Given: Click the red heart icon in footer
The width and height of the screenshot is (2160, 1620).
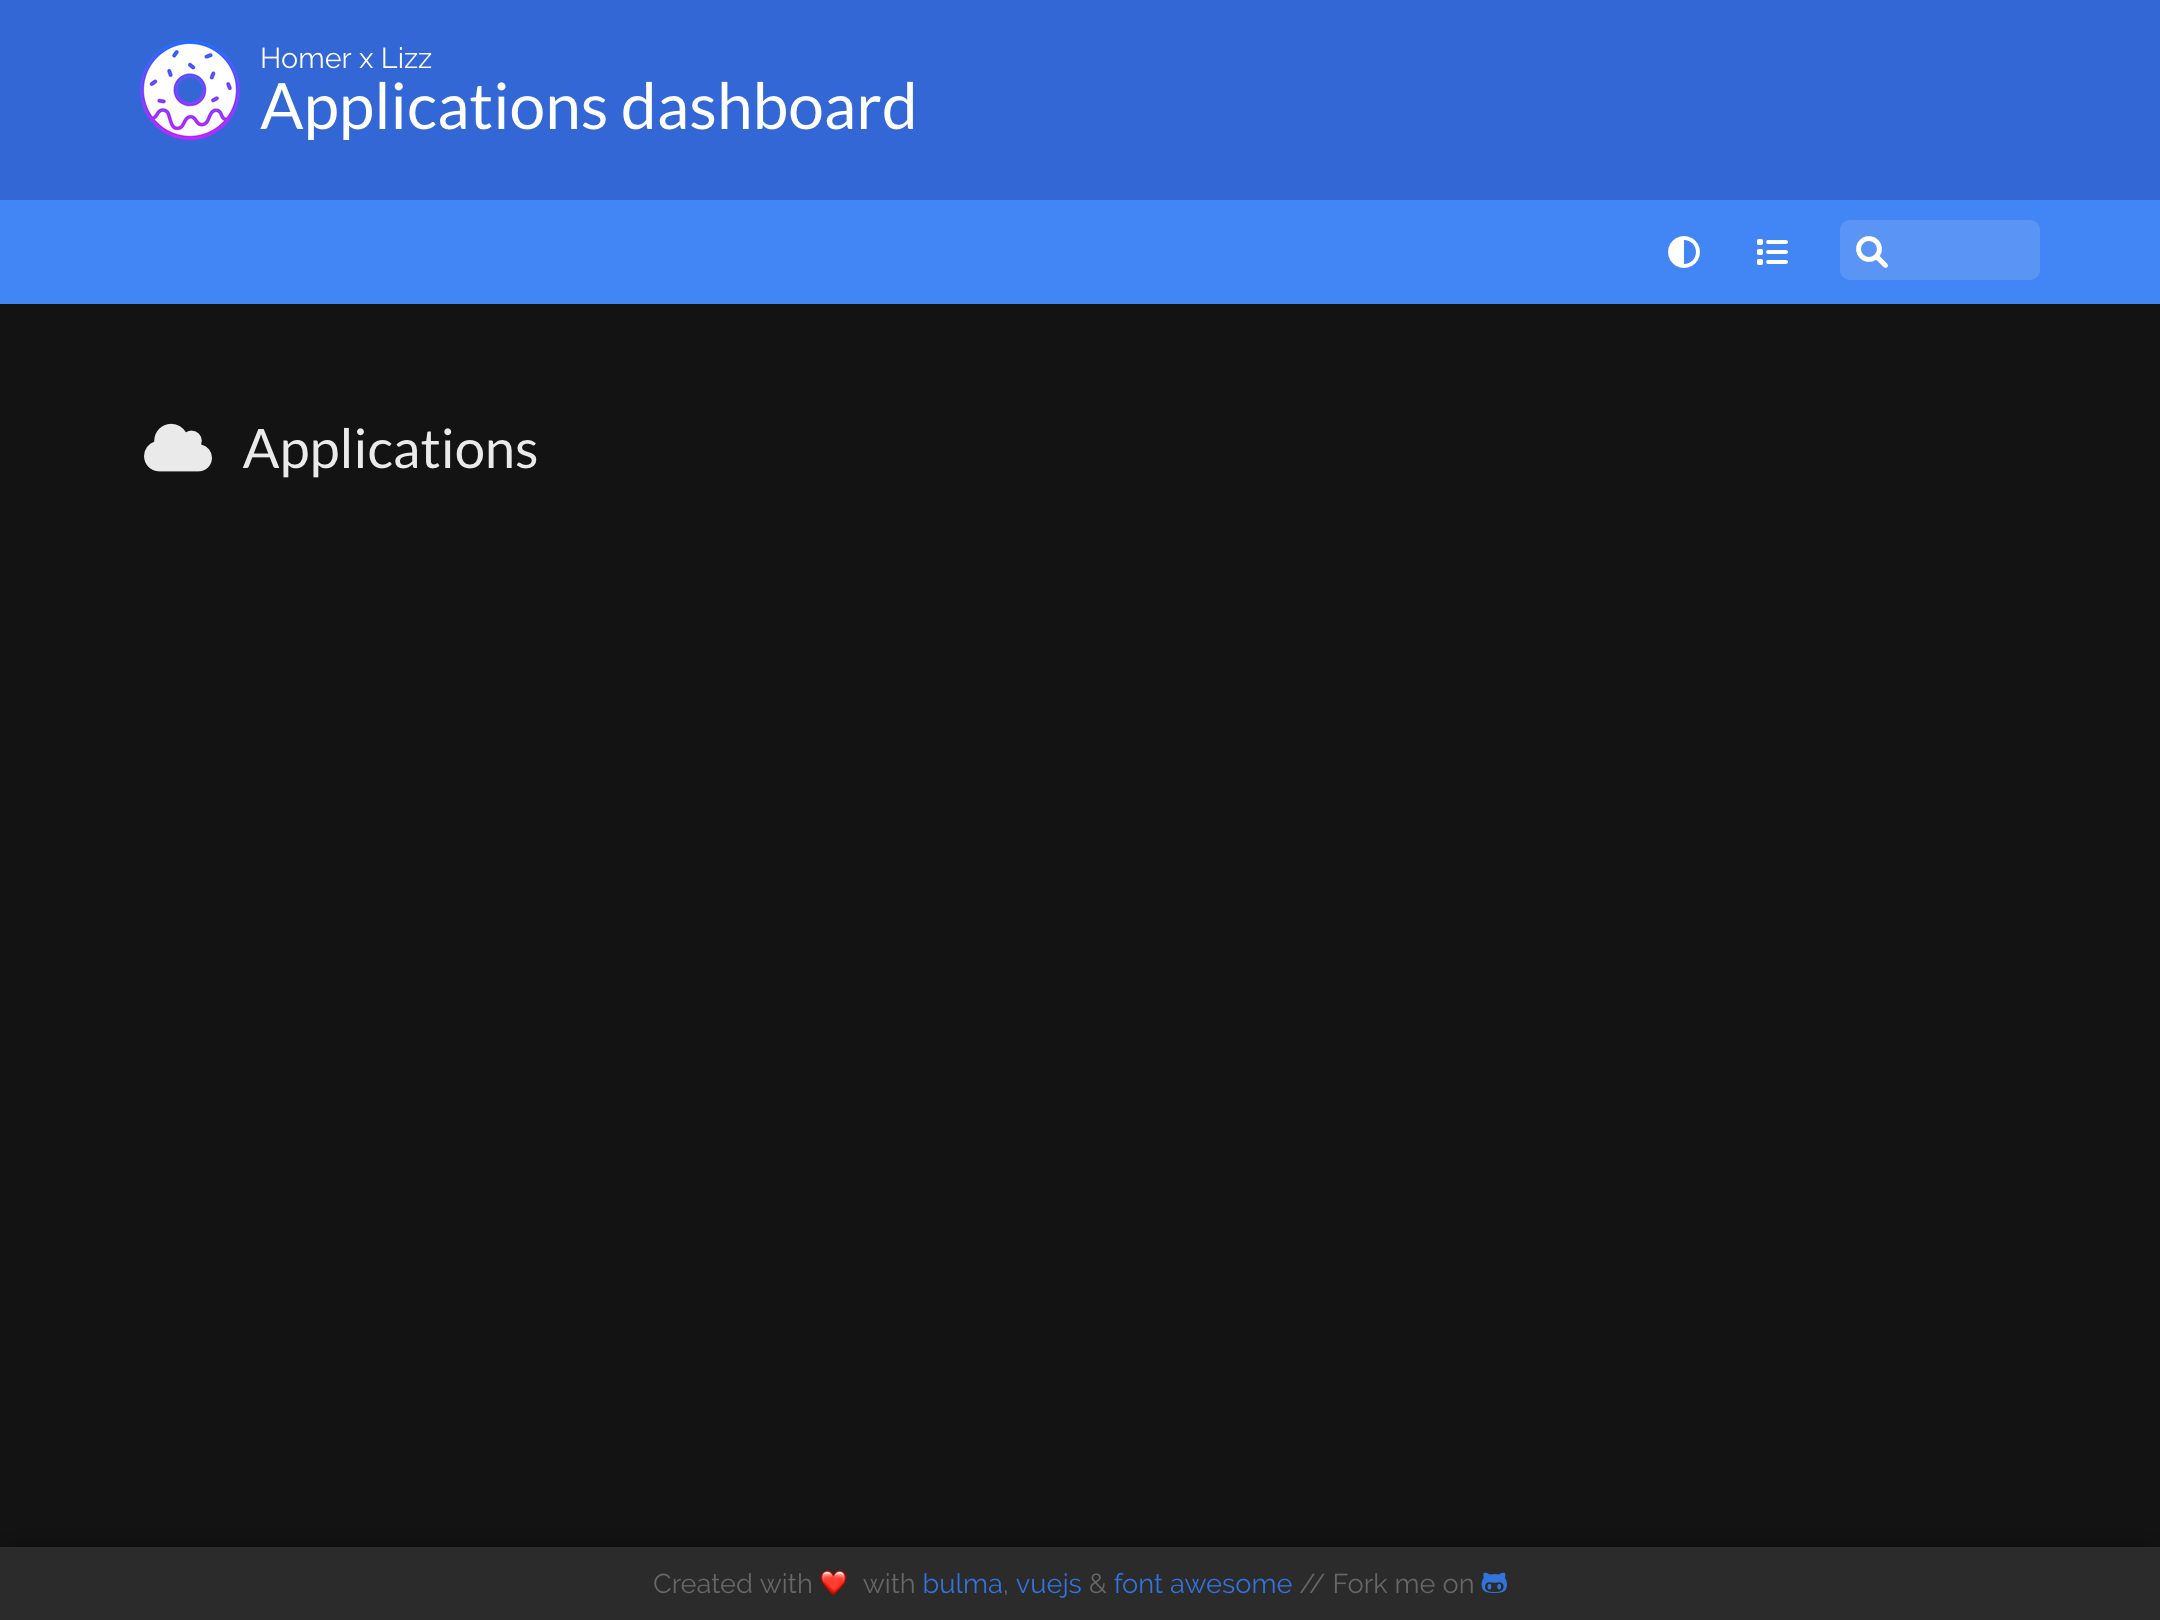Looking at the screenshot, I should coord(834,1583).
